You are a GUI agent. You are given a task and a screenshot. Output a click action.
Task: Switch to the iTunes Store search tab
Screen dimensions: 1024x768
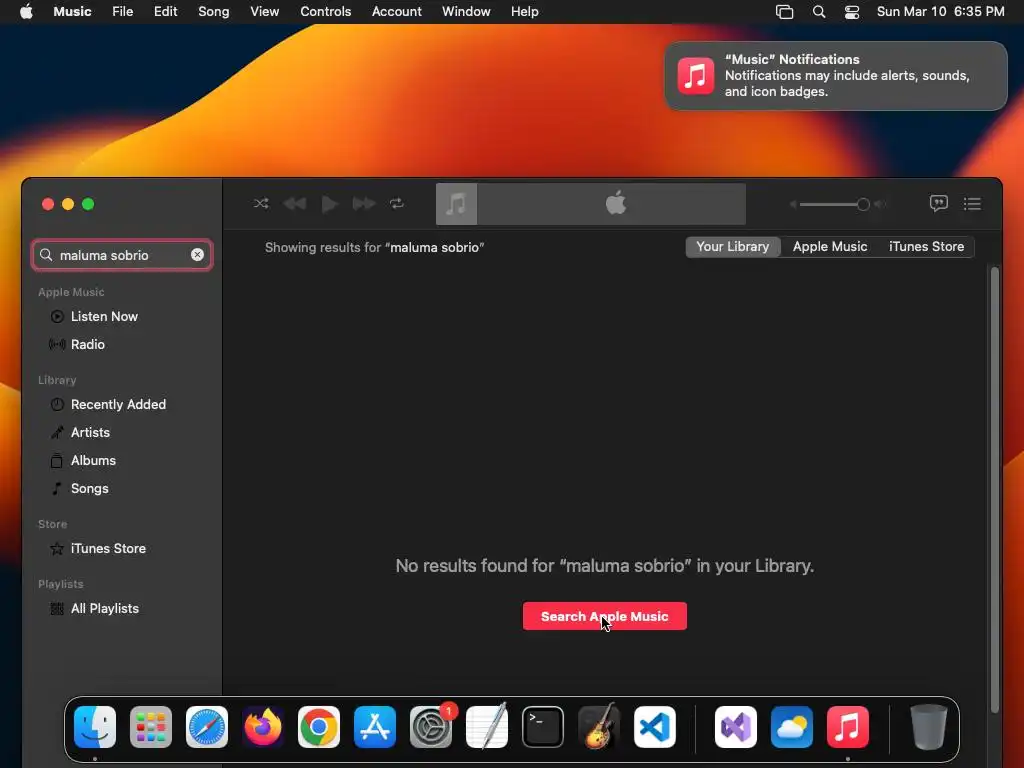pos(926,247)
